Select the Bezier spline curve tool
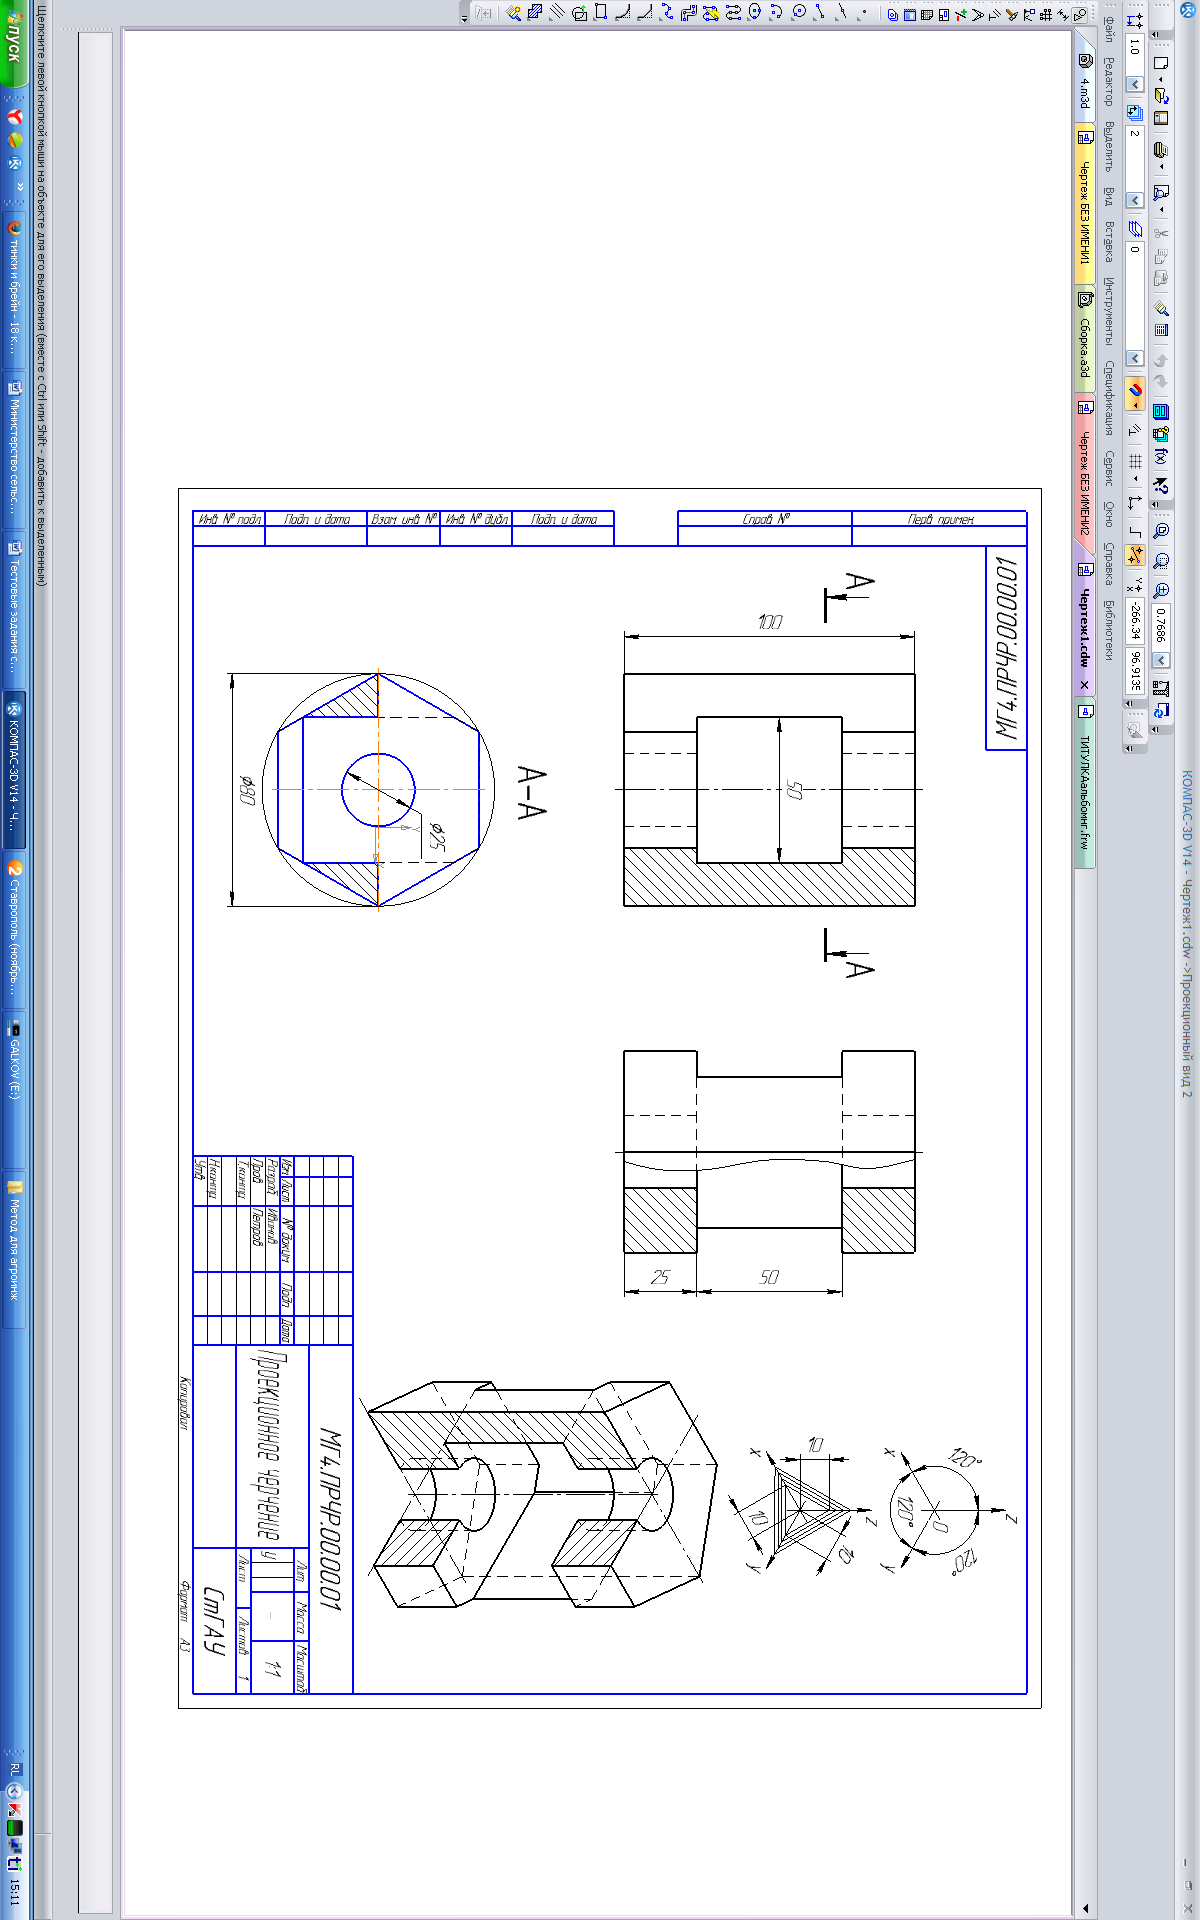Screen dimensions: 1200x1920 tap(667, 13)
